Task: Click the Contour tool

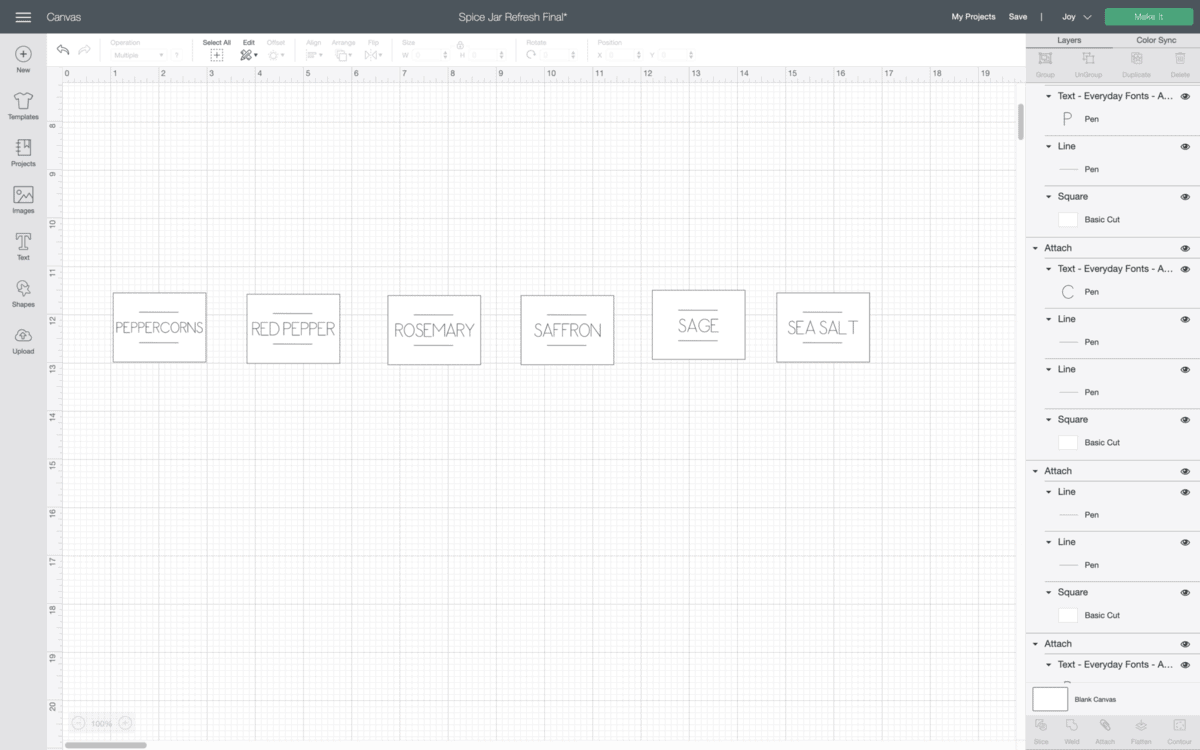Action: point(1180,725)
